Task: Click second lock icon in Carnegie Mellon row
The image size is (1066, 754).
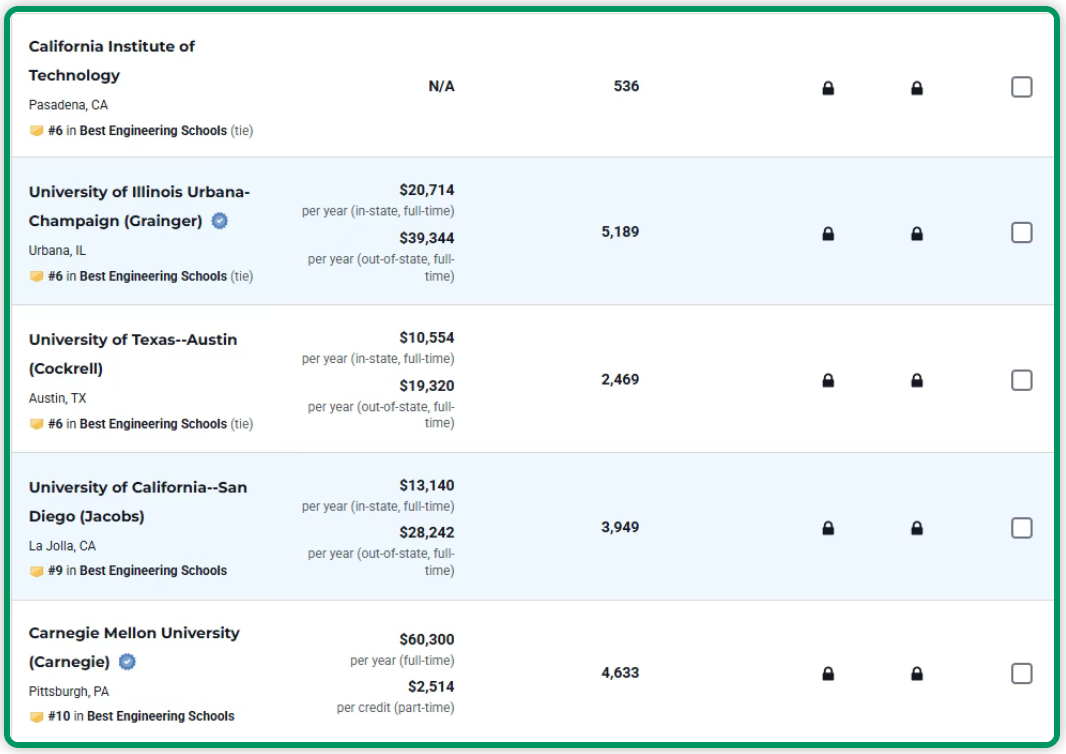Action: point(917,674)
